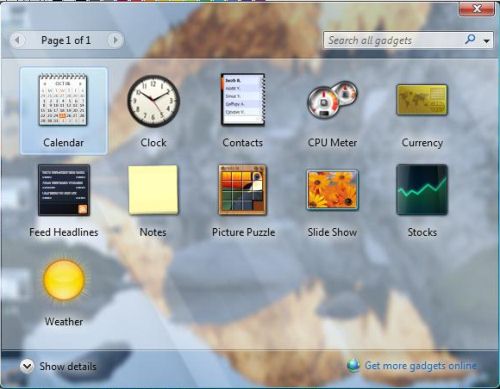Go to the next gadgets page

115,40
